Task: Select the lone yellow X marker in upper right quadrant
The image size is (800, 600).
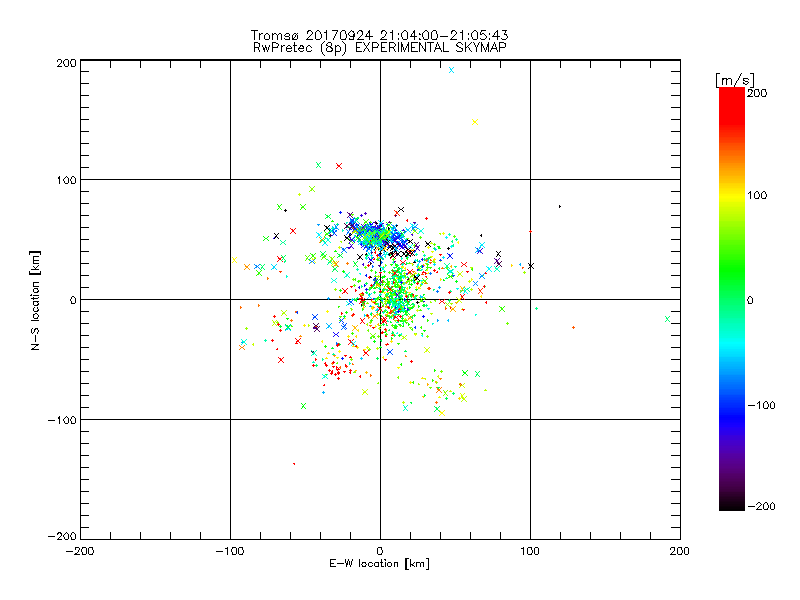Action: point(475,122)
